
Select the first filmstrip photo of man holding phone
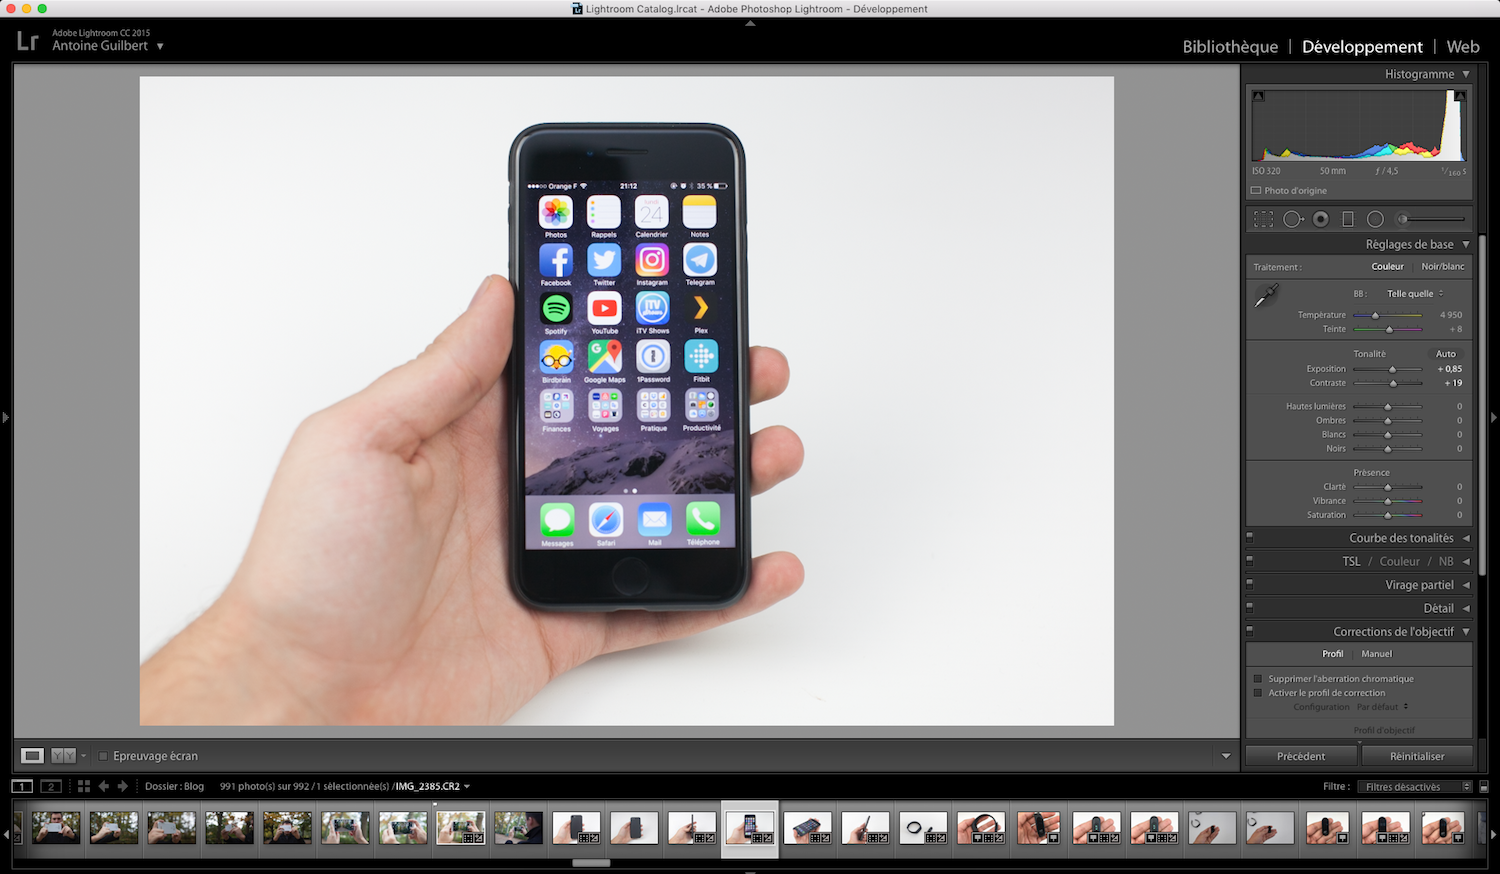(x=56, y=828)
